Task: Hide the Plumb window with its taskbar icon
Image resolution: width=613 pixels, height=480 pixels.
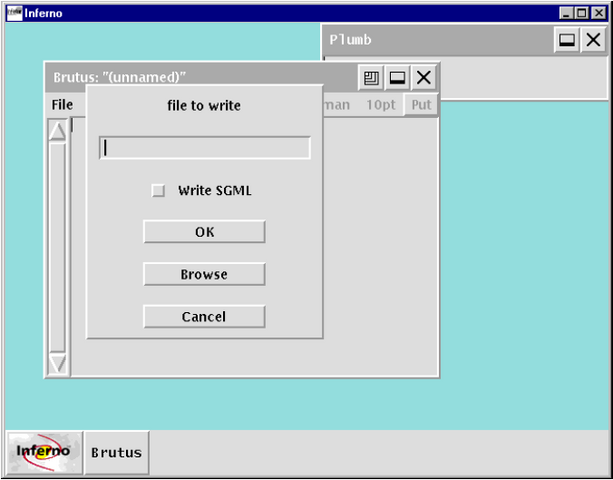Action: click(567, 40)
